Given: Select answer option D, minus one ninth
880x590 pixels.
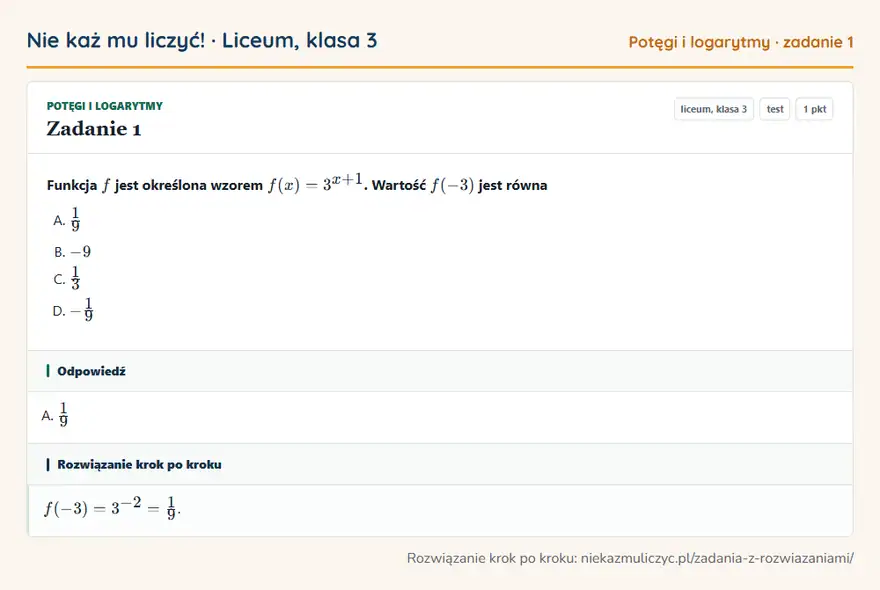Looking at the screenshot, I should (x=73, y=310).
